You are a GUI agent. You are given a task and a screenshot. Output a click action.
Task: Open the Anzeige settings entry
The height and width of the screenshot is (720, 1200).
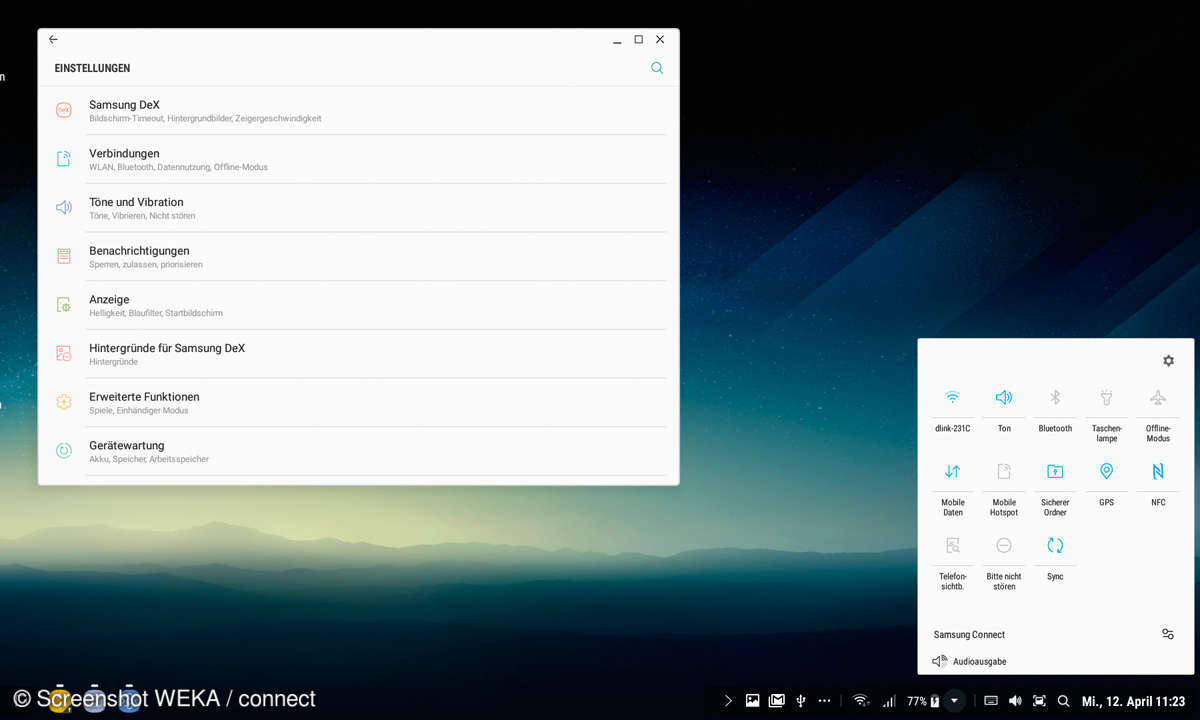pyautogui.click(x=360, y=305)
